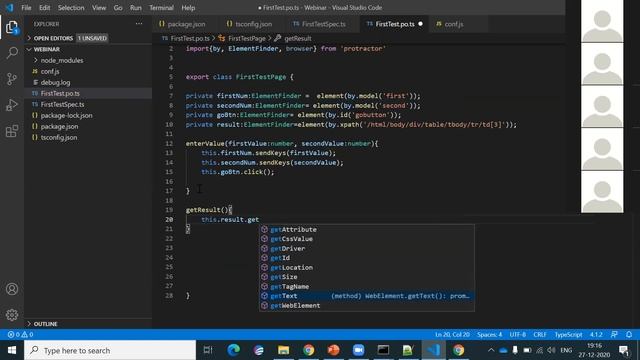Open the Edit menu
640x360 pixels.
click(44, 8)
